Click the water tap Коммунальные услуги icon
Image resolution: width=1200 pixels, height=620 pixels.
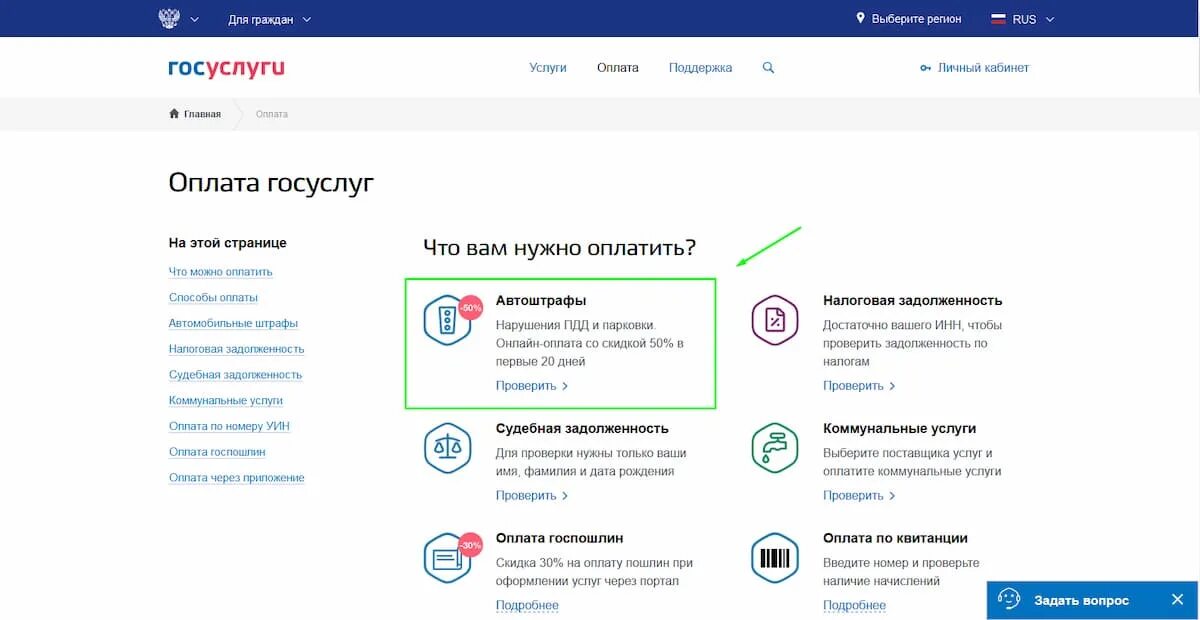click(775, 448)
